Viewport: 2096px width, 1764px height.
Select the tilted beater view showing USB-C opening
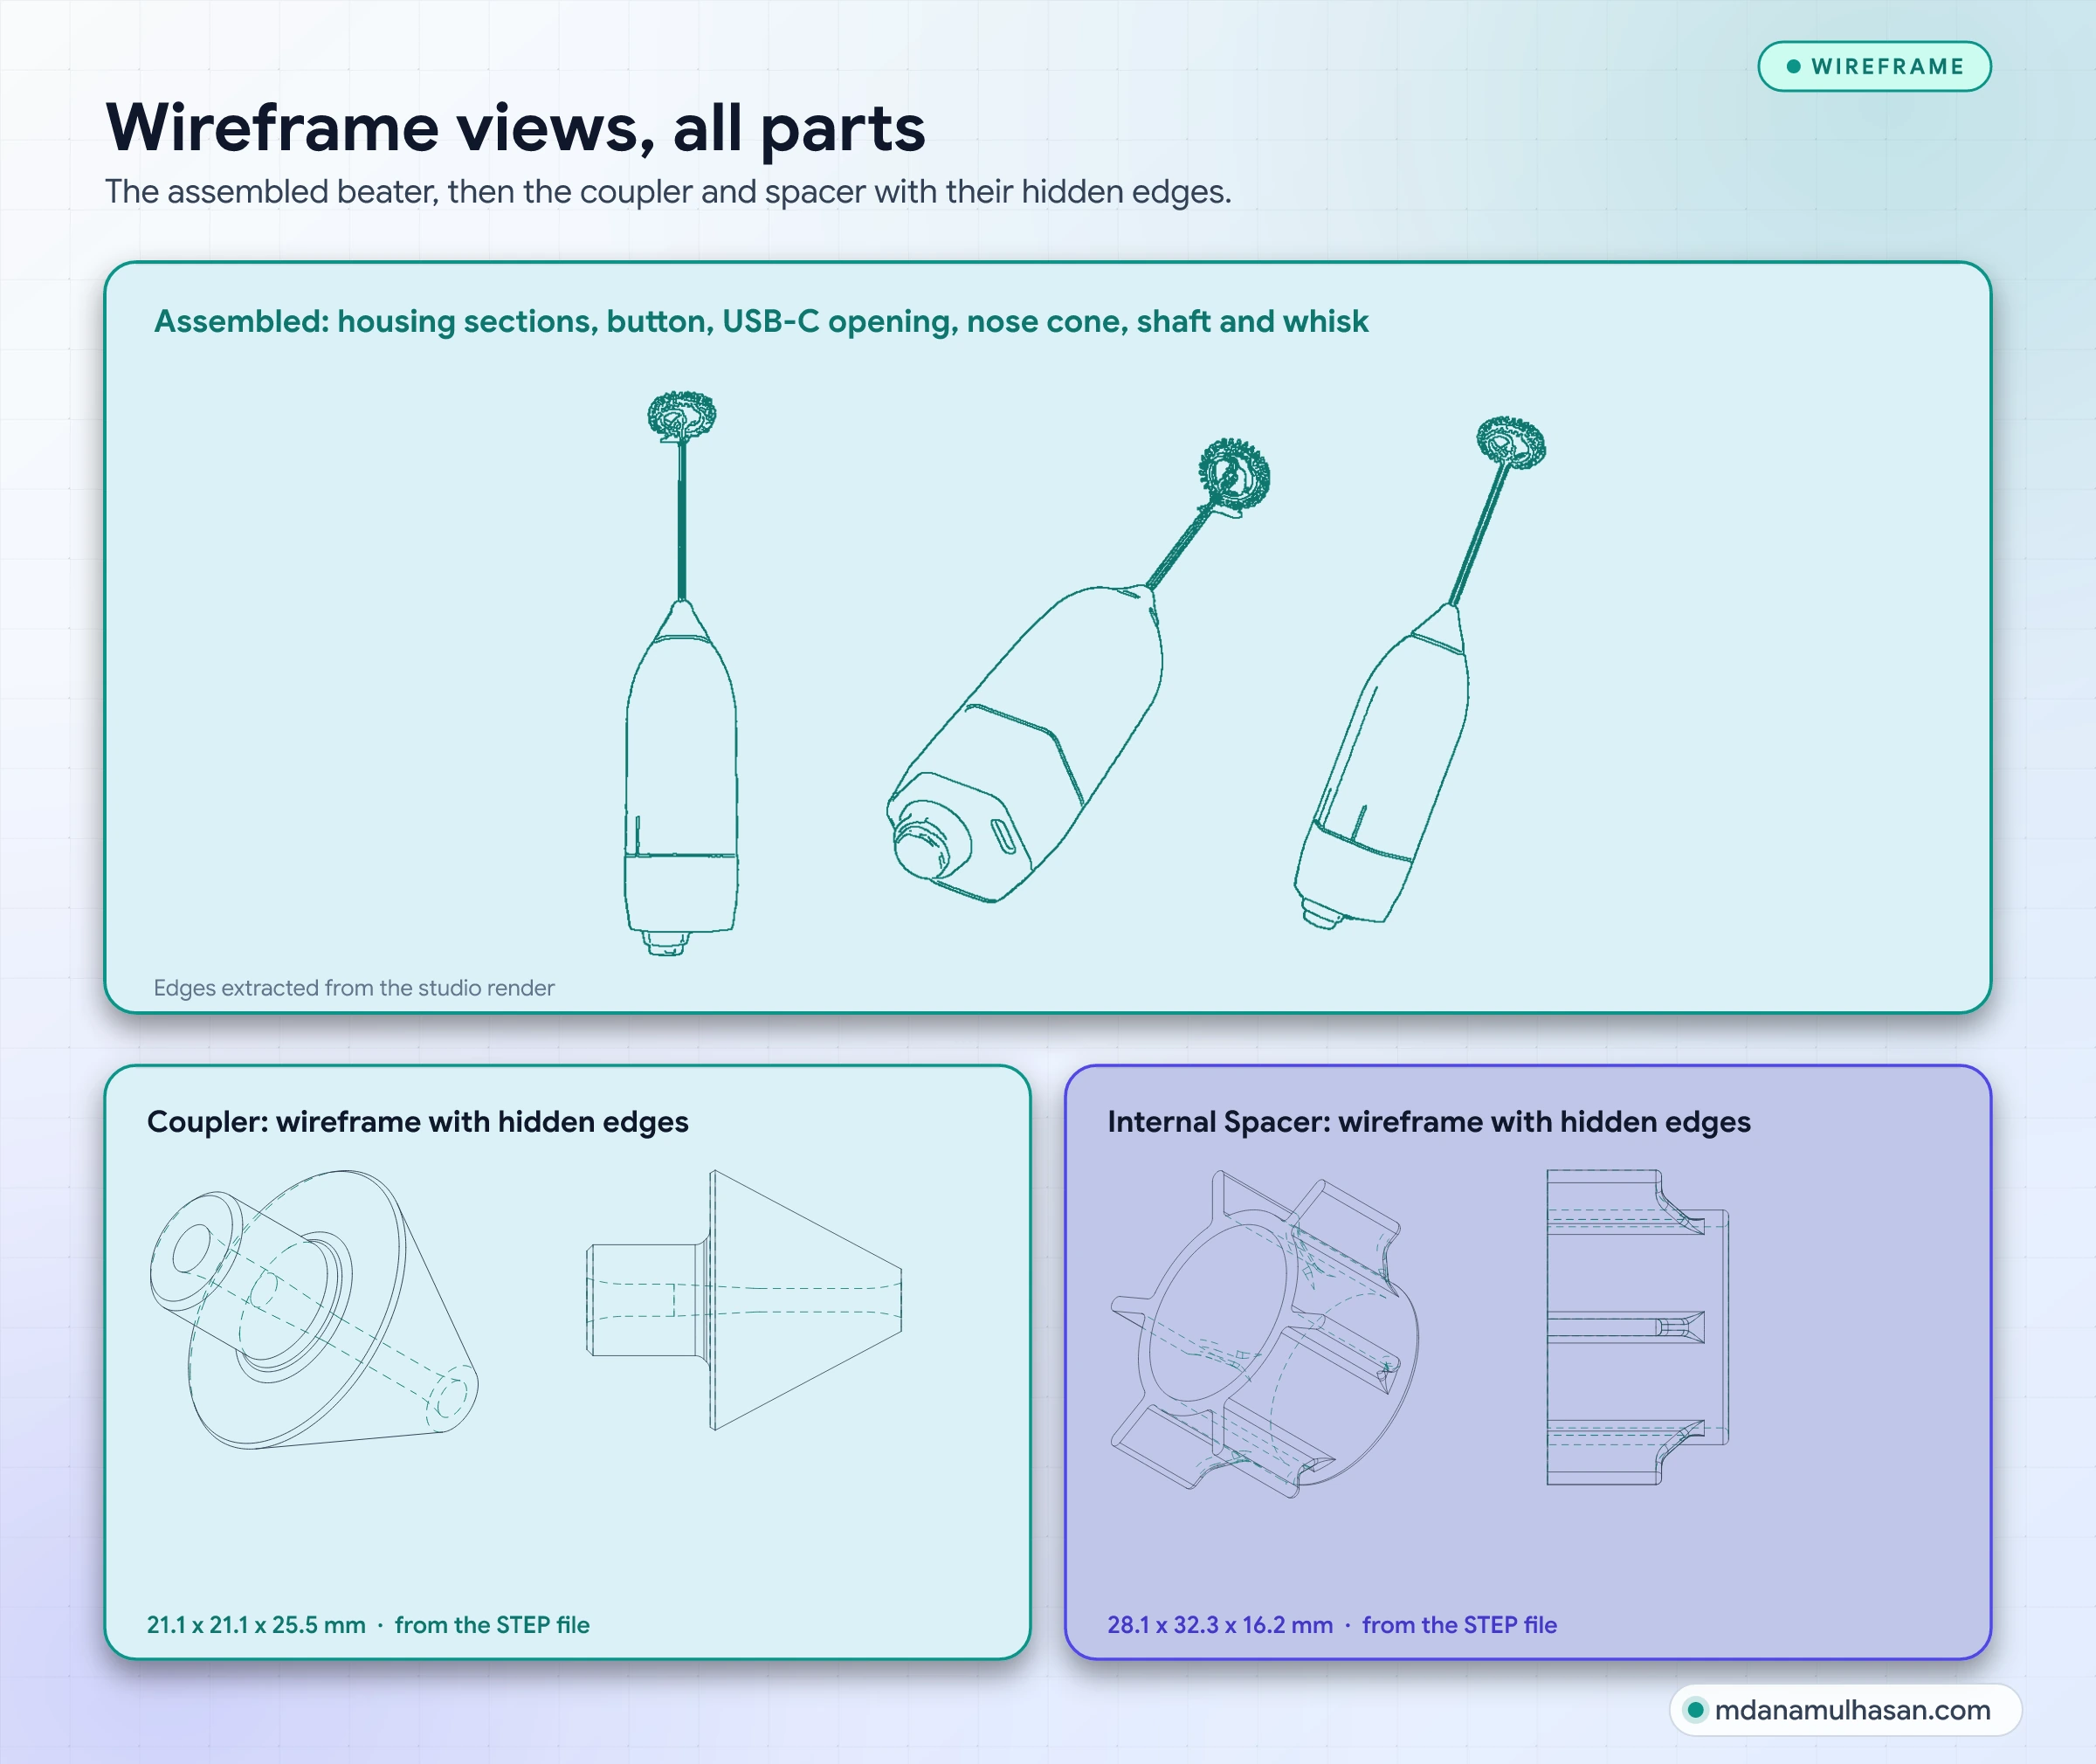click(x=1078, y=670)
